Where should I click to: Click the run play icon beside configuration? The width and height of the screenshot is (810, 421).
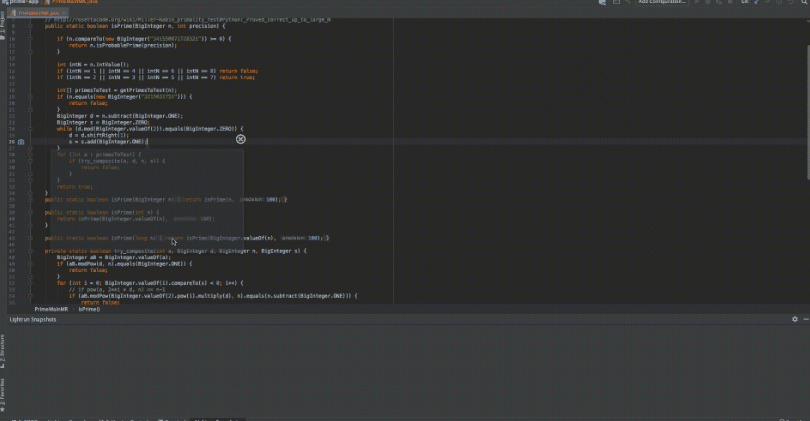tap(697, 2)
